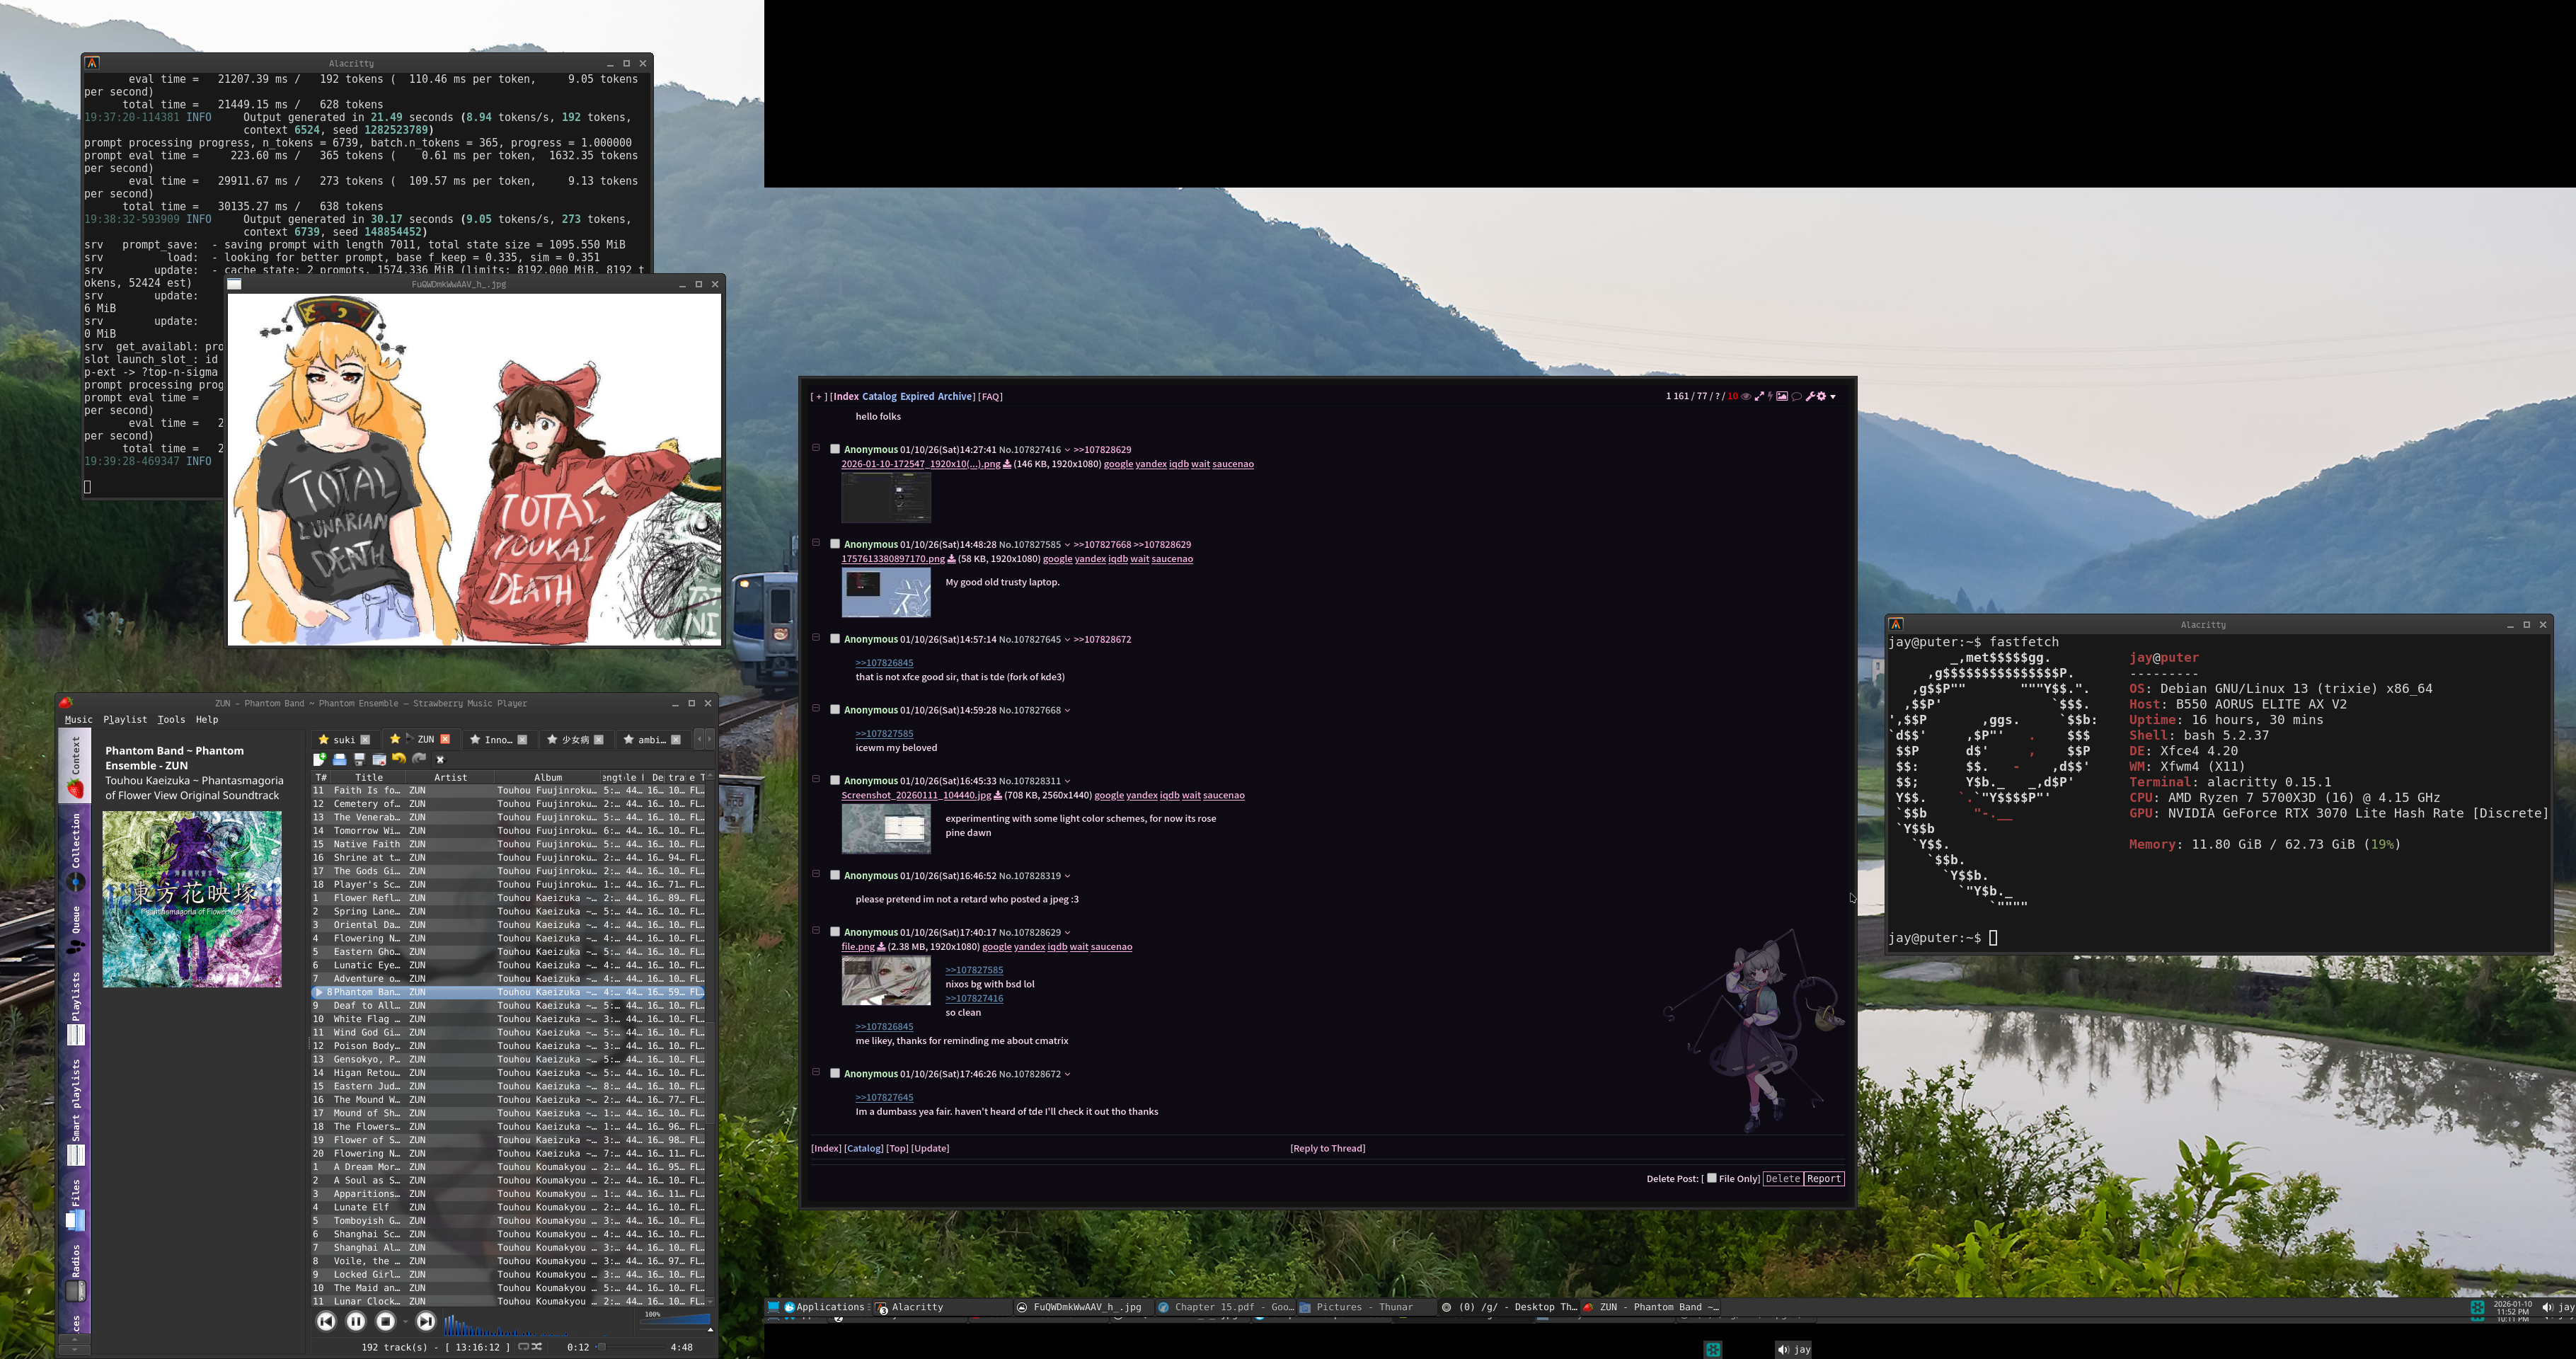The width and height of the screenshot is (2576, 1359).
Task: Open the stop button dropdown arrow
Action: (405, 1322)
